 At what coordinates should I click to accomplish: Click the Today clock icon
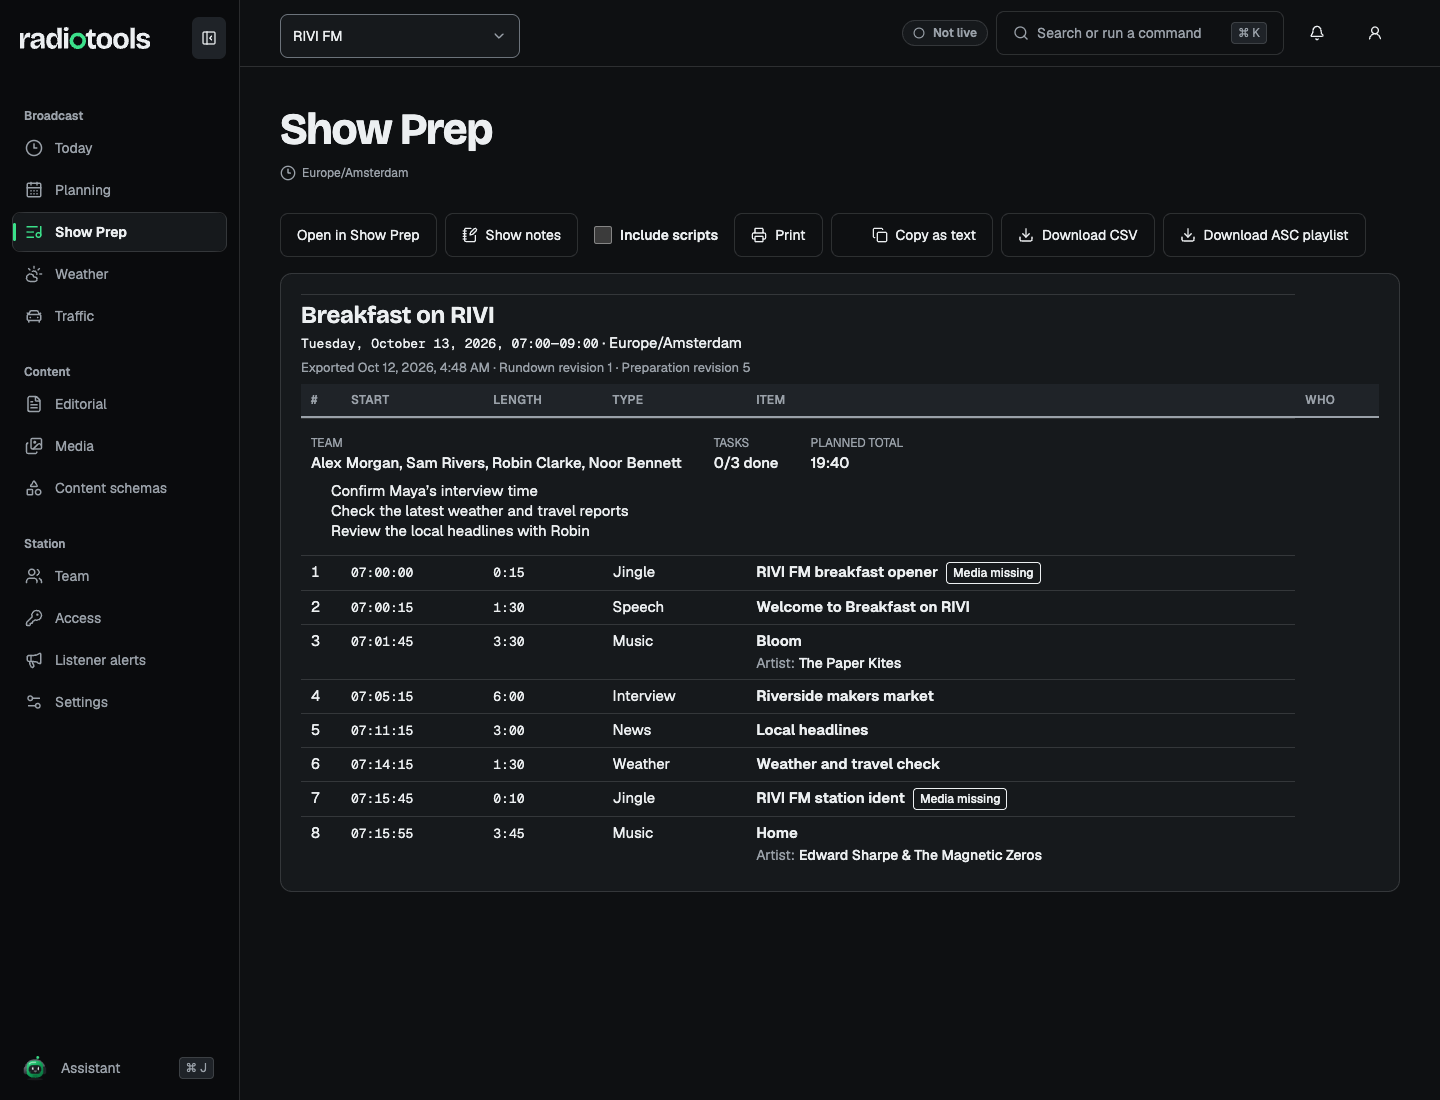[34, 148]
